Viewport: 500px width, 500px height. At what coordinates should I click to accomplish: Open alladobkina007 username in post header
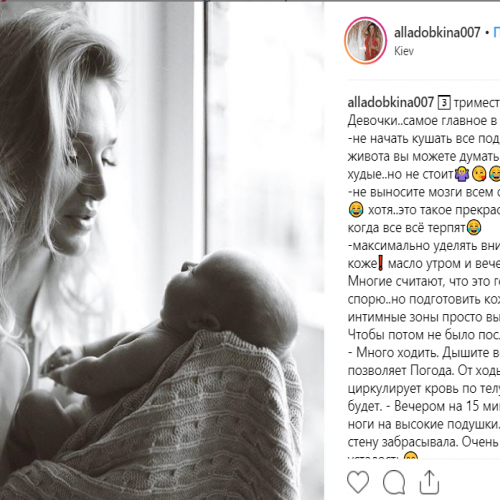click(437, 32)
